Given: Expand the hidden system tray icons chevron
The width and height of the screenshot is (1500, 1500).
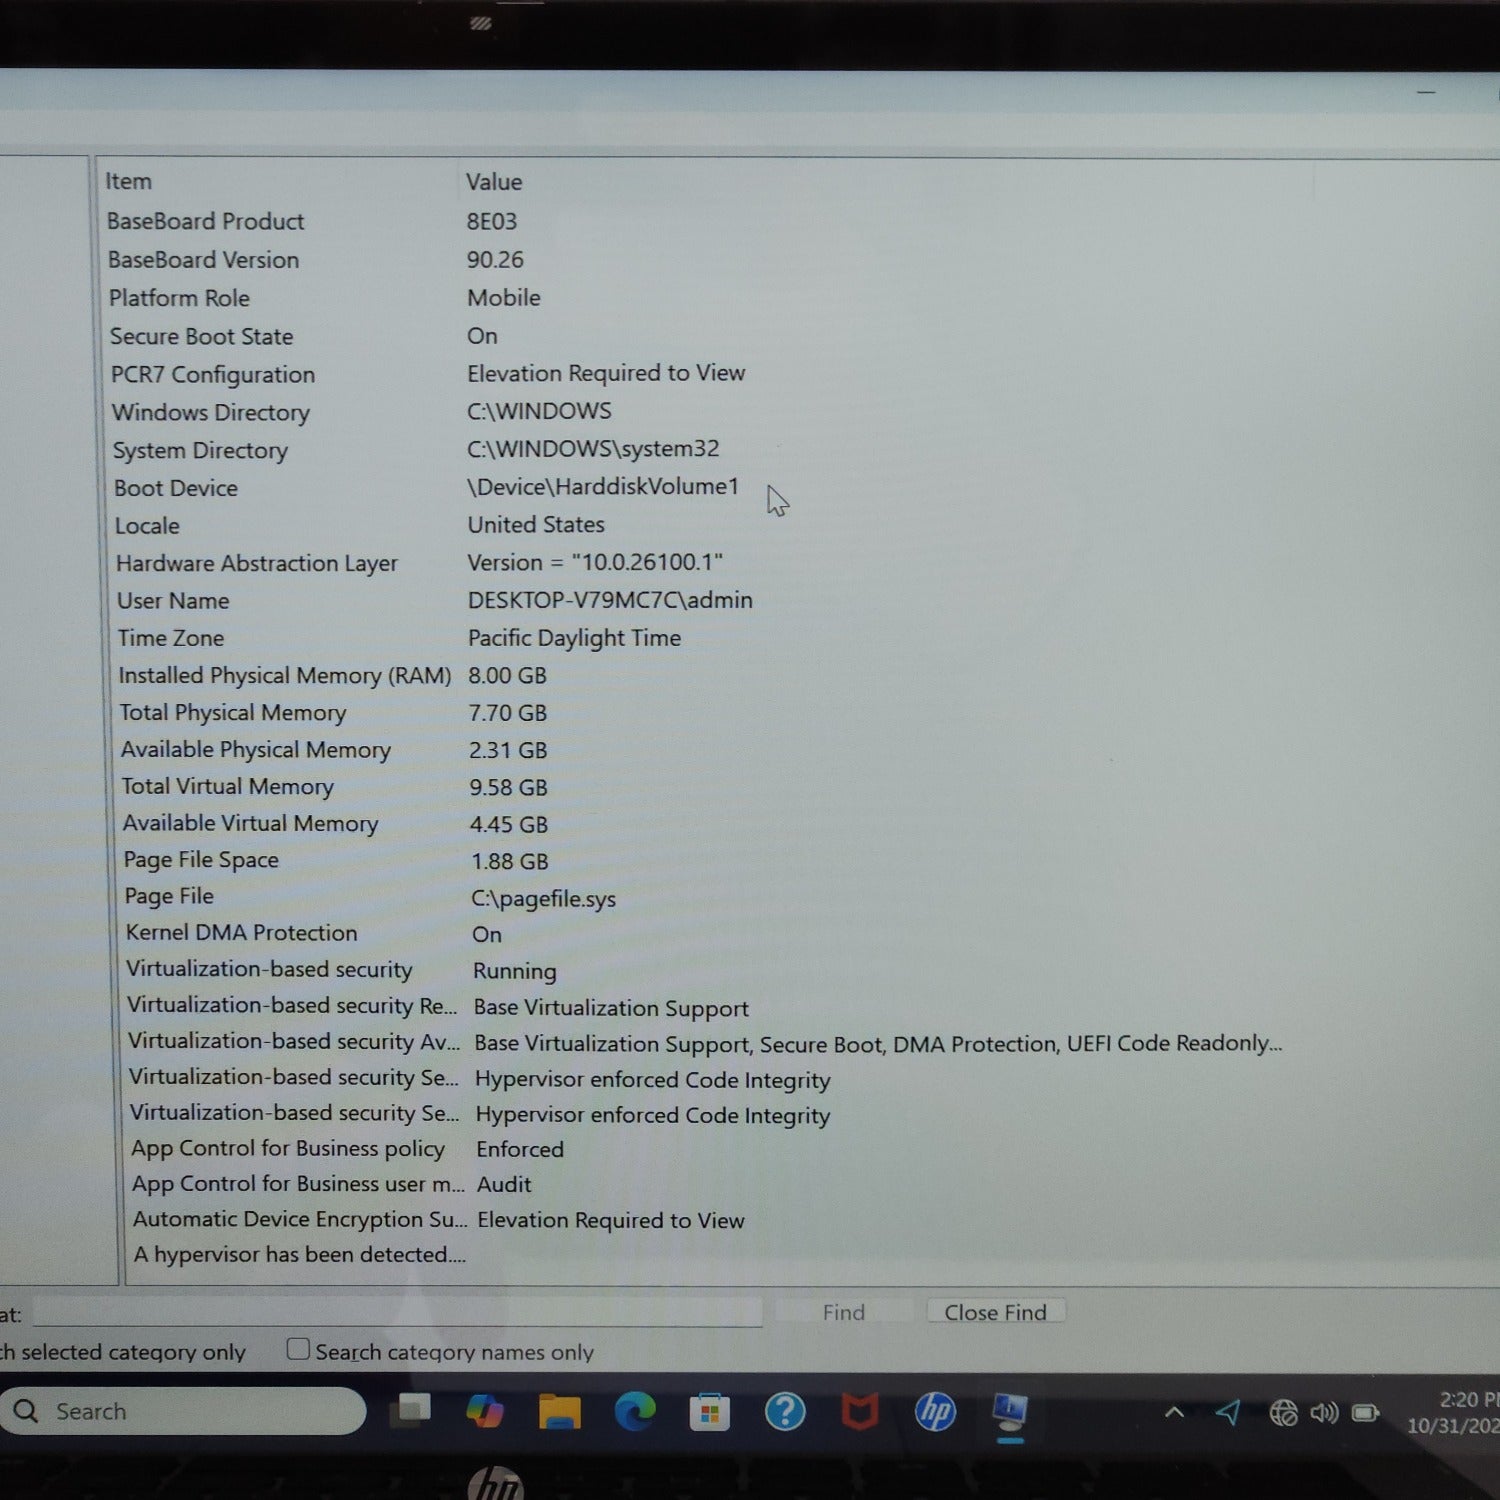Looking at the screenshot, I should pyautogui.click(x=1175, y=1412).
